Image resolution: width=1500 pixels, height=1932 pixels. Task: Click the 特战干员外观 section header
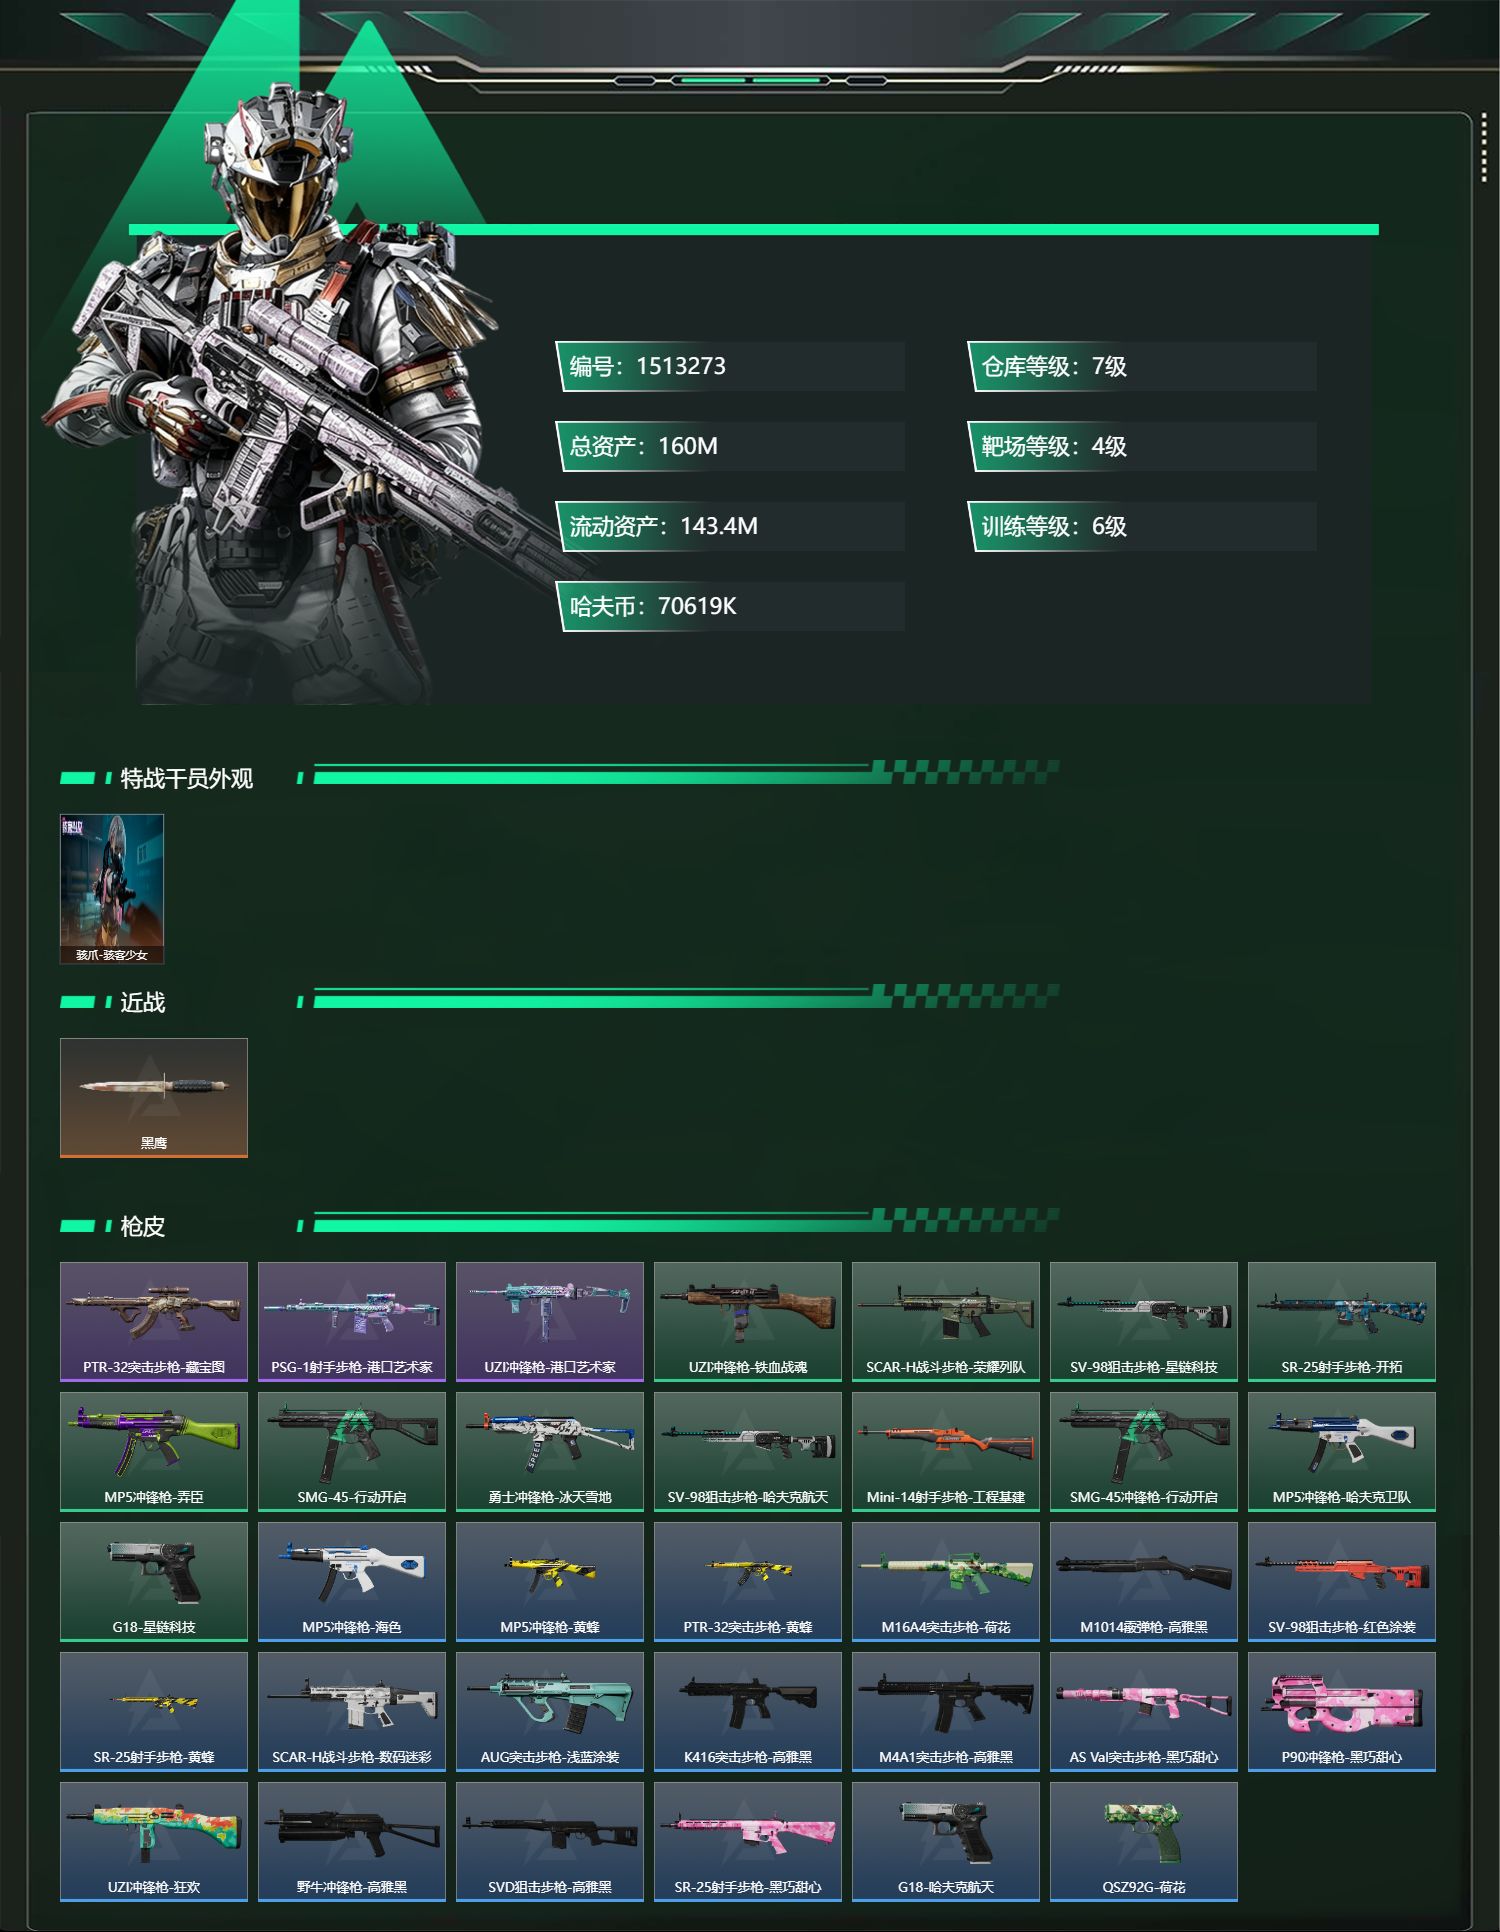[x=186, y=778]
